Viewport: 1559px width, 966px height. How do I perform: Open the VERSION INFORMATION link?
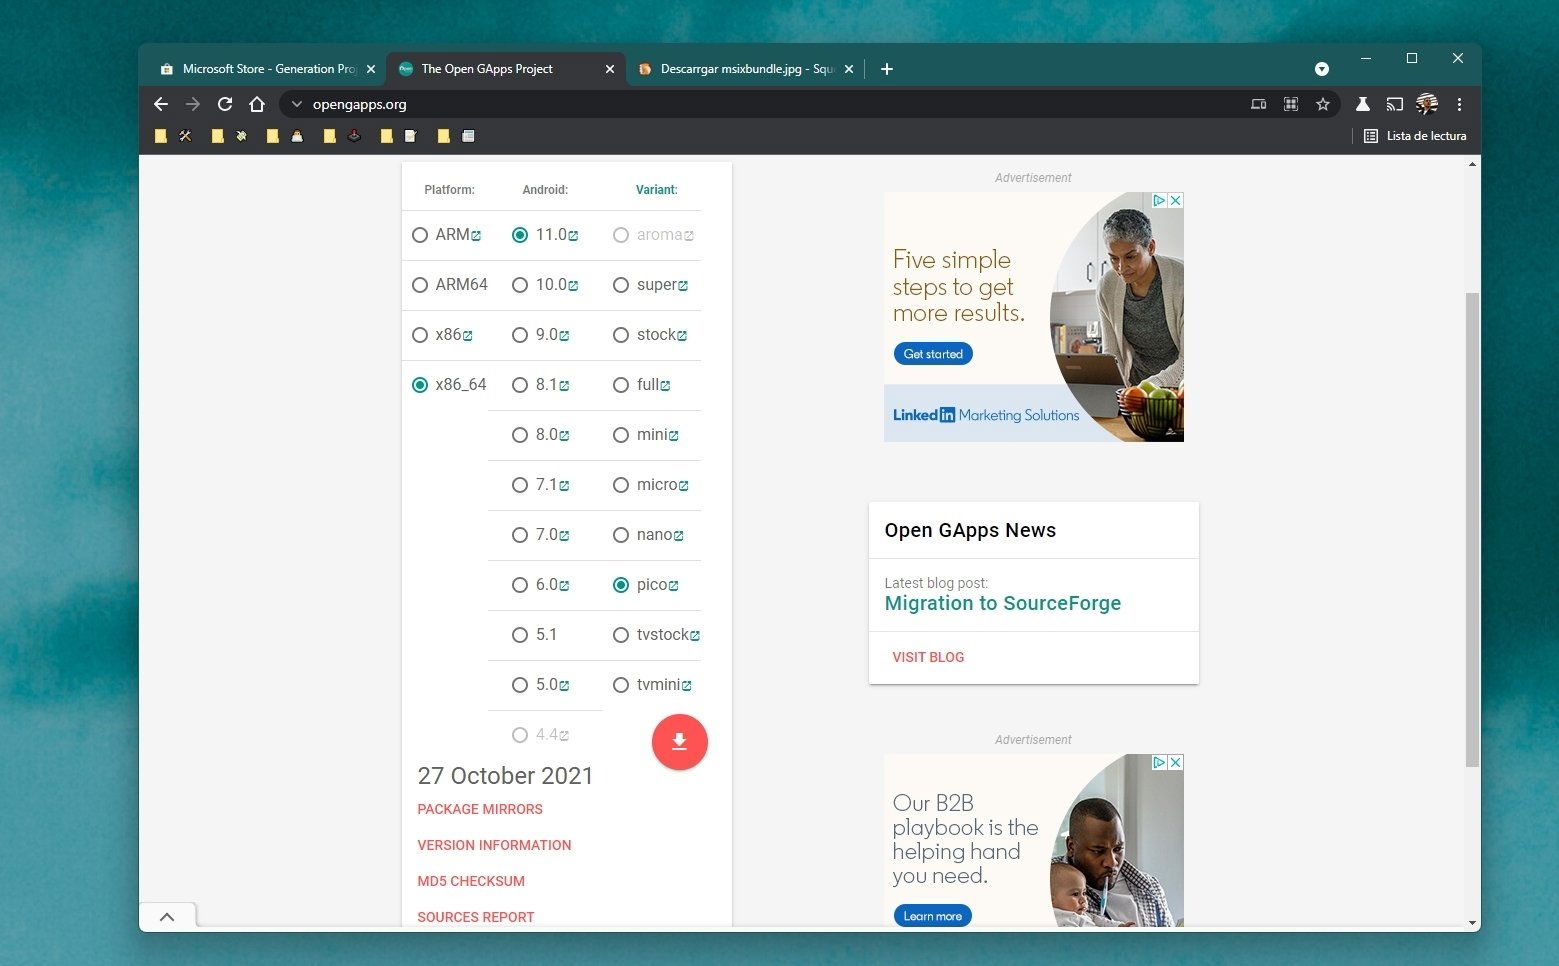[x=494, y=845]
